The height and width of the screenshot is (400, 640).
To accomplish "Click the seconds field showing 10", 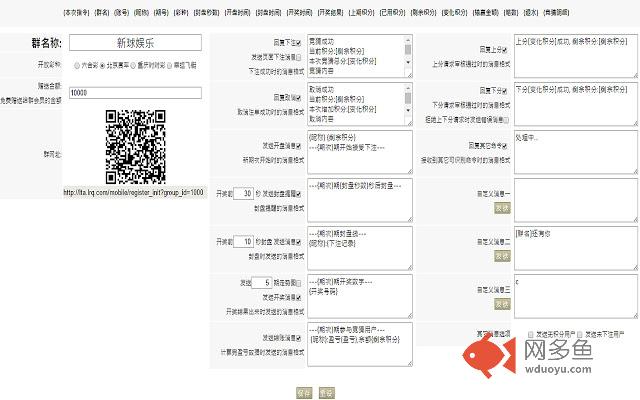I will (x=244, y=242).
